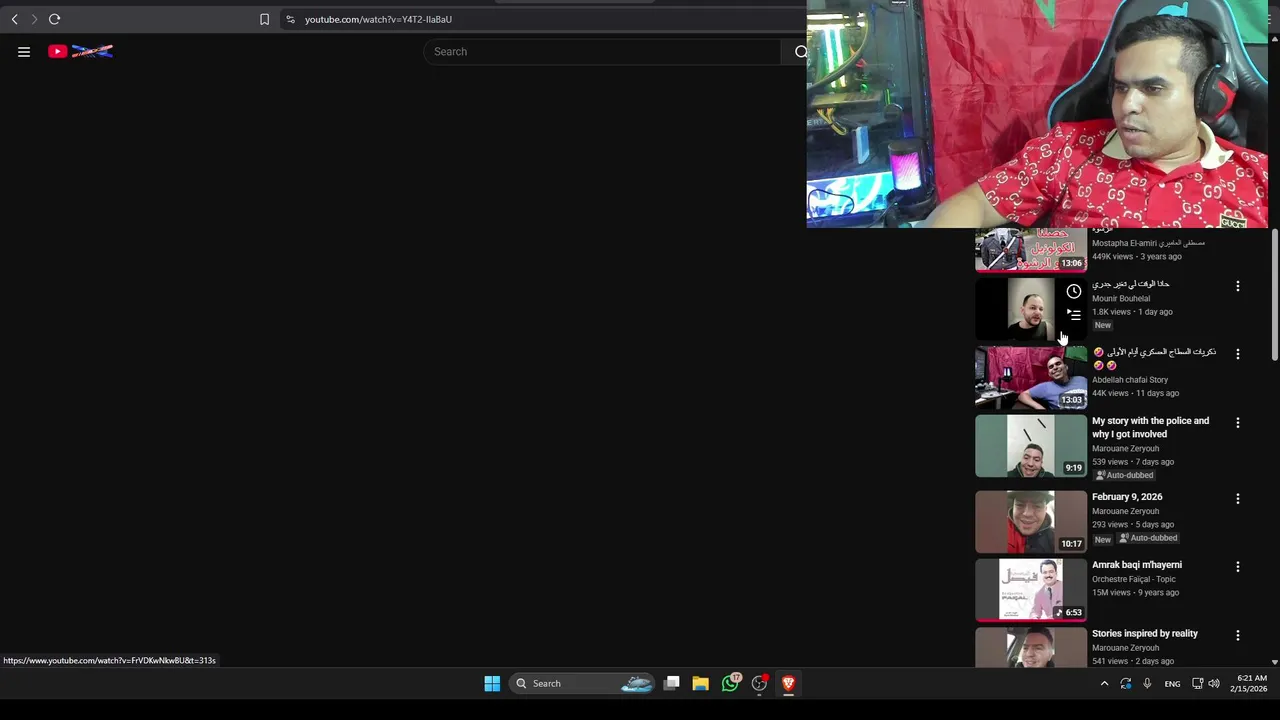The image size is (1280, 720).
Task: Open the OBS icon on the taskbar
Action: pyautogui.click(x=760, y=683)
